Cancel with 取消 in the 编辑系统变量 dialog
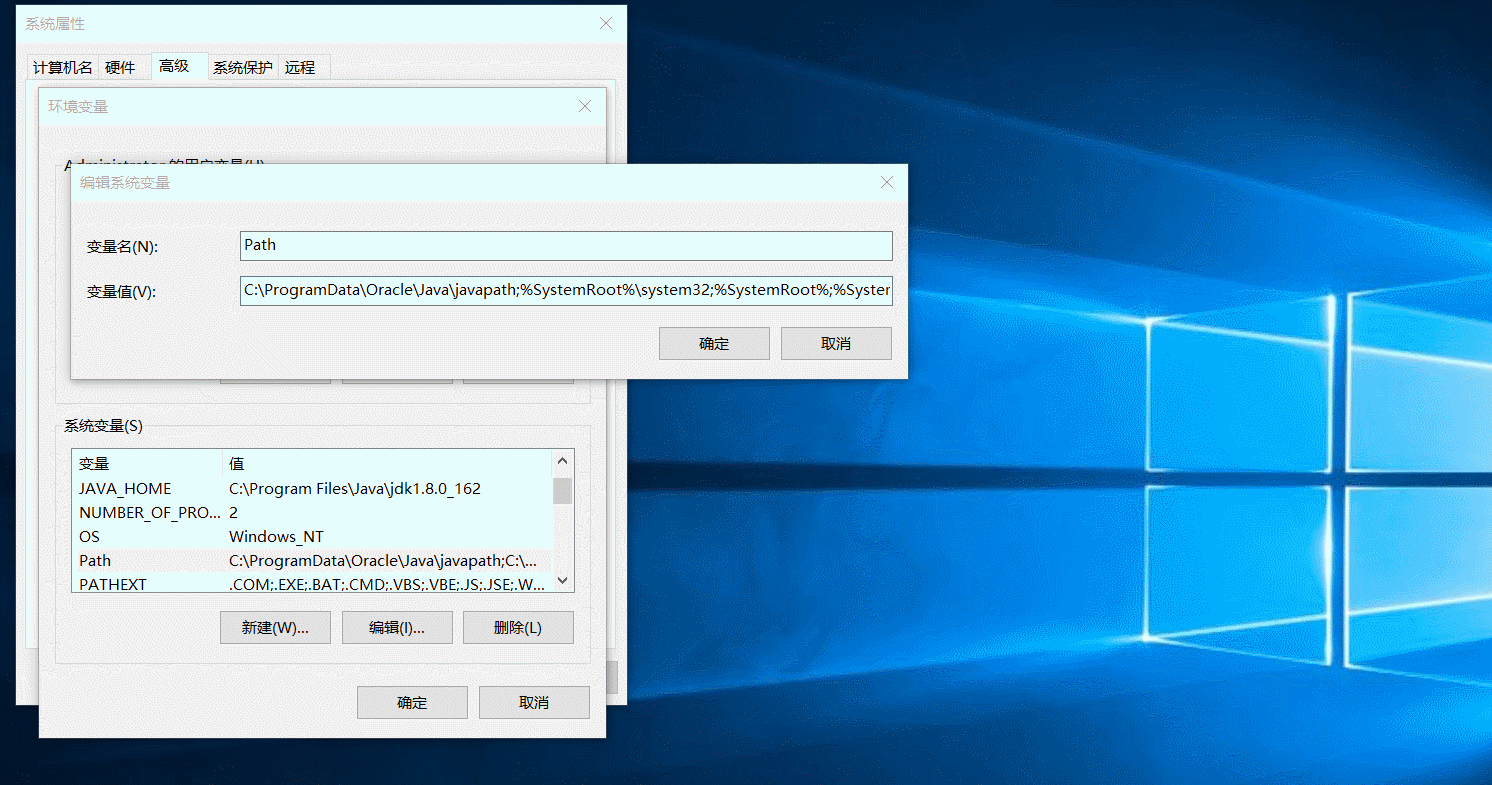Viewport: 1492px width, 785px height. point(836,343)
